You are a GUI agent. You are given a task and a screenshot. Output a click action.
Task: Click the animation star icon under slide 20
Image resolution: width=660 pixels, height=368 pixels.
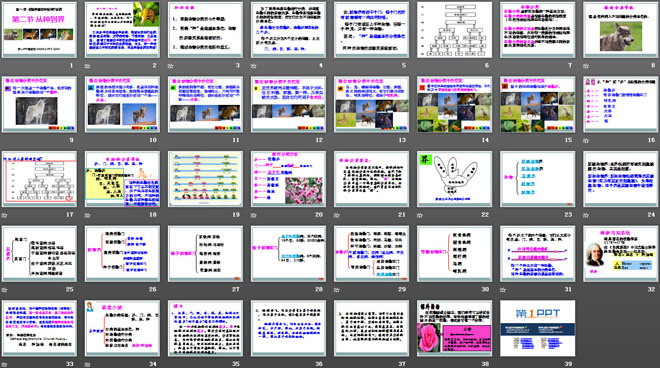point(254,215)
